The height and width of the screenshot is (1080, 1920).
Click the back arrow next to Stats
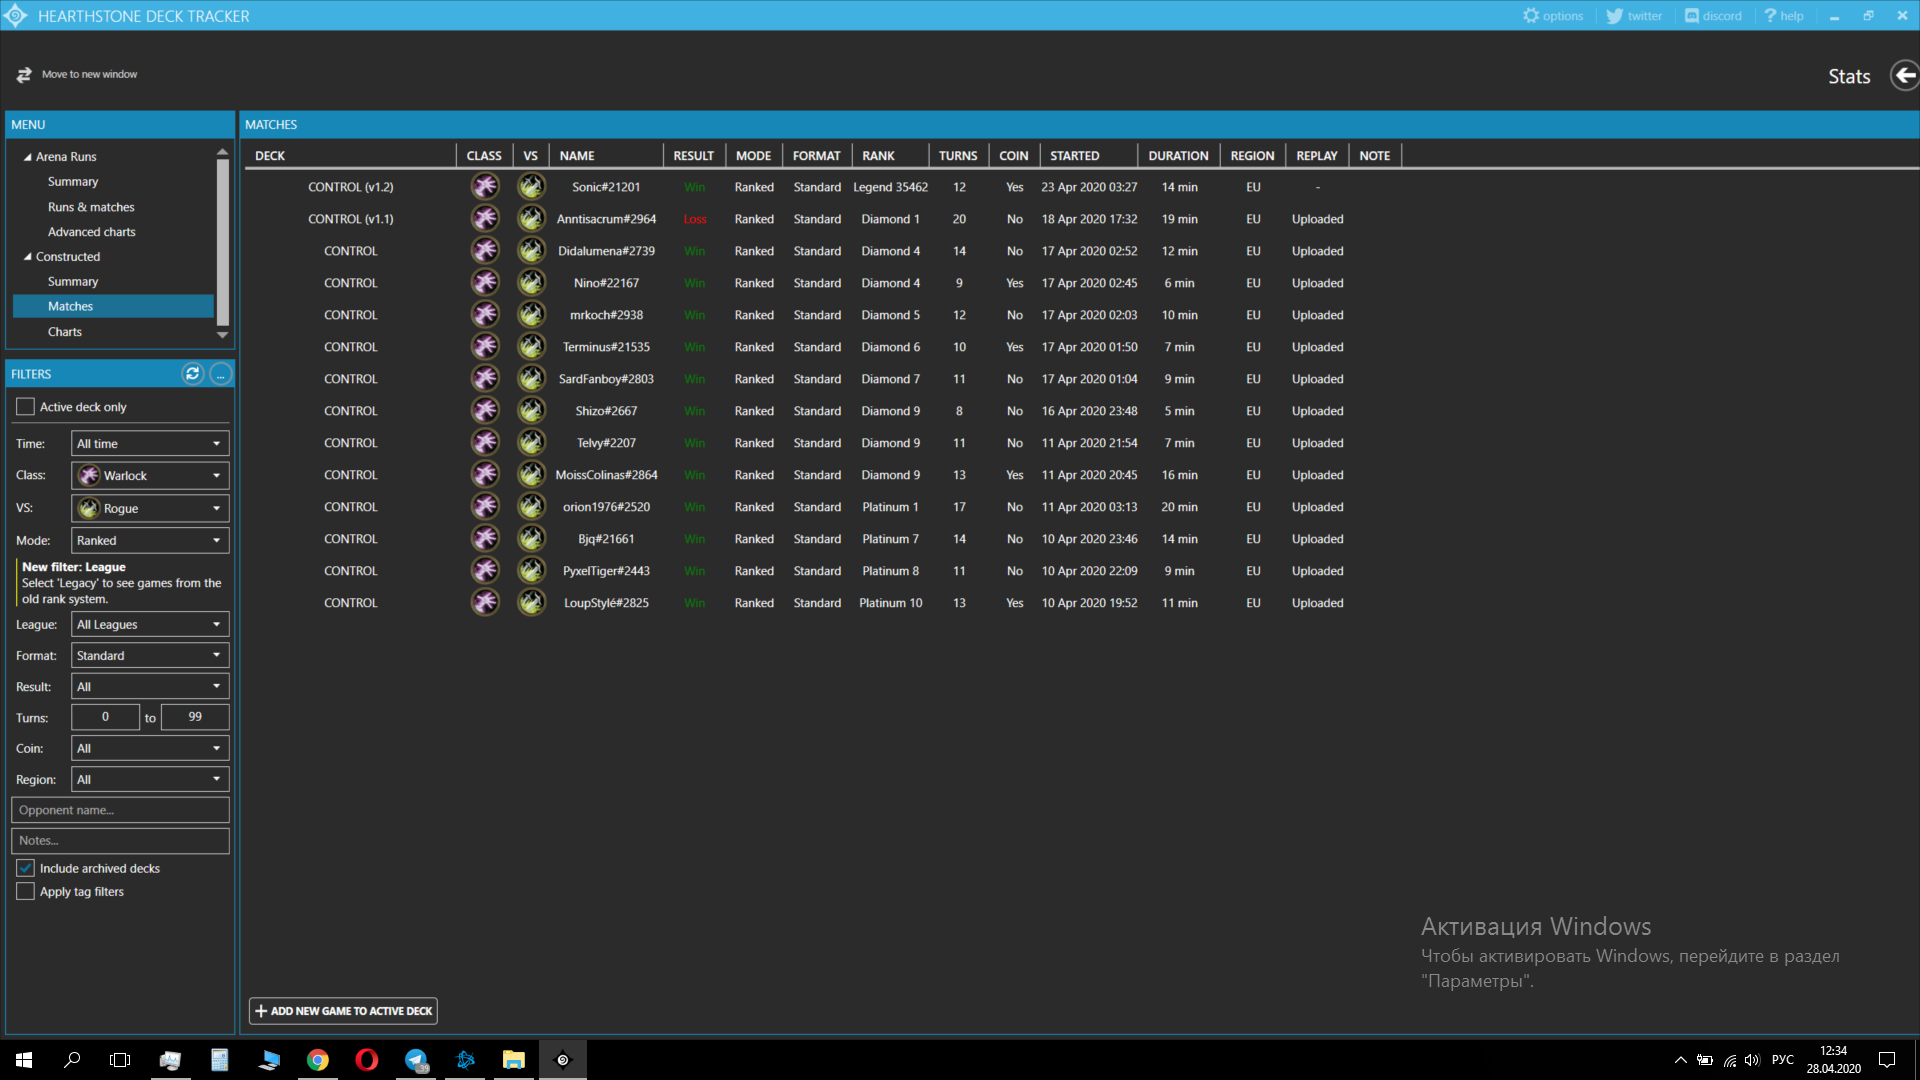(x=1904, y=76)
